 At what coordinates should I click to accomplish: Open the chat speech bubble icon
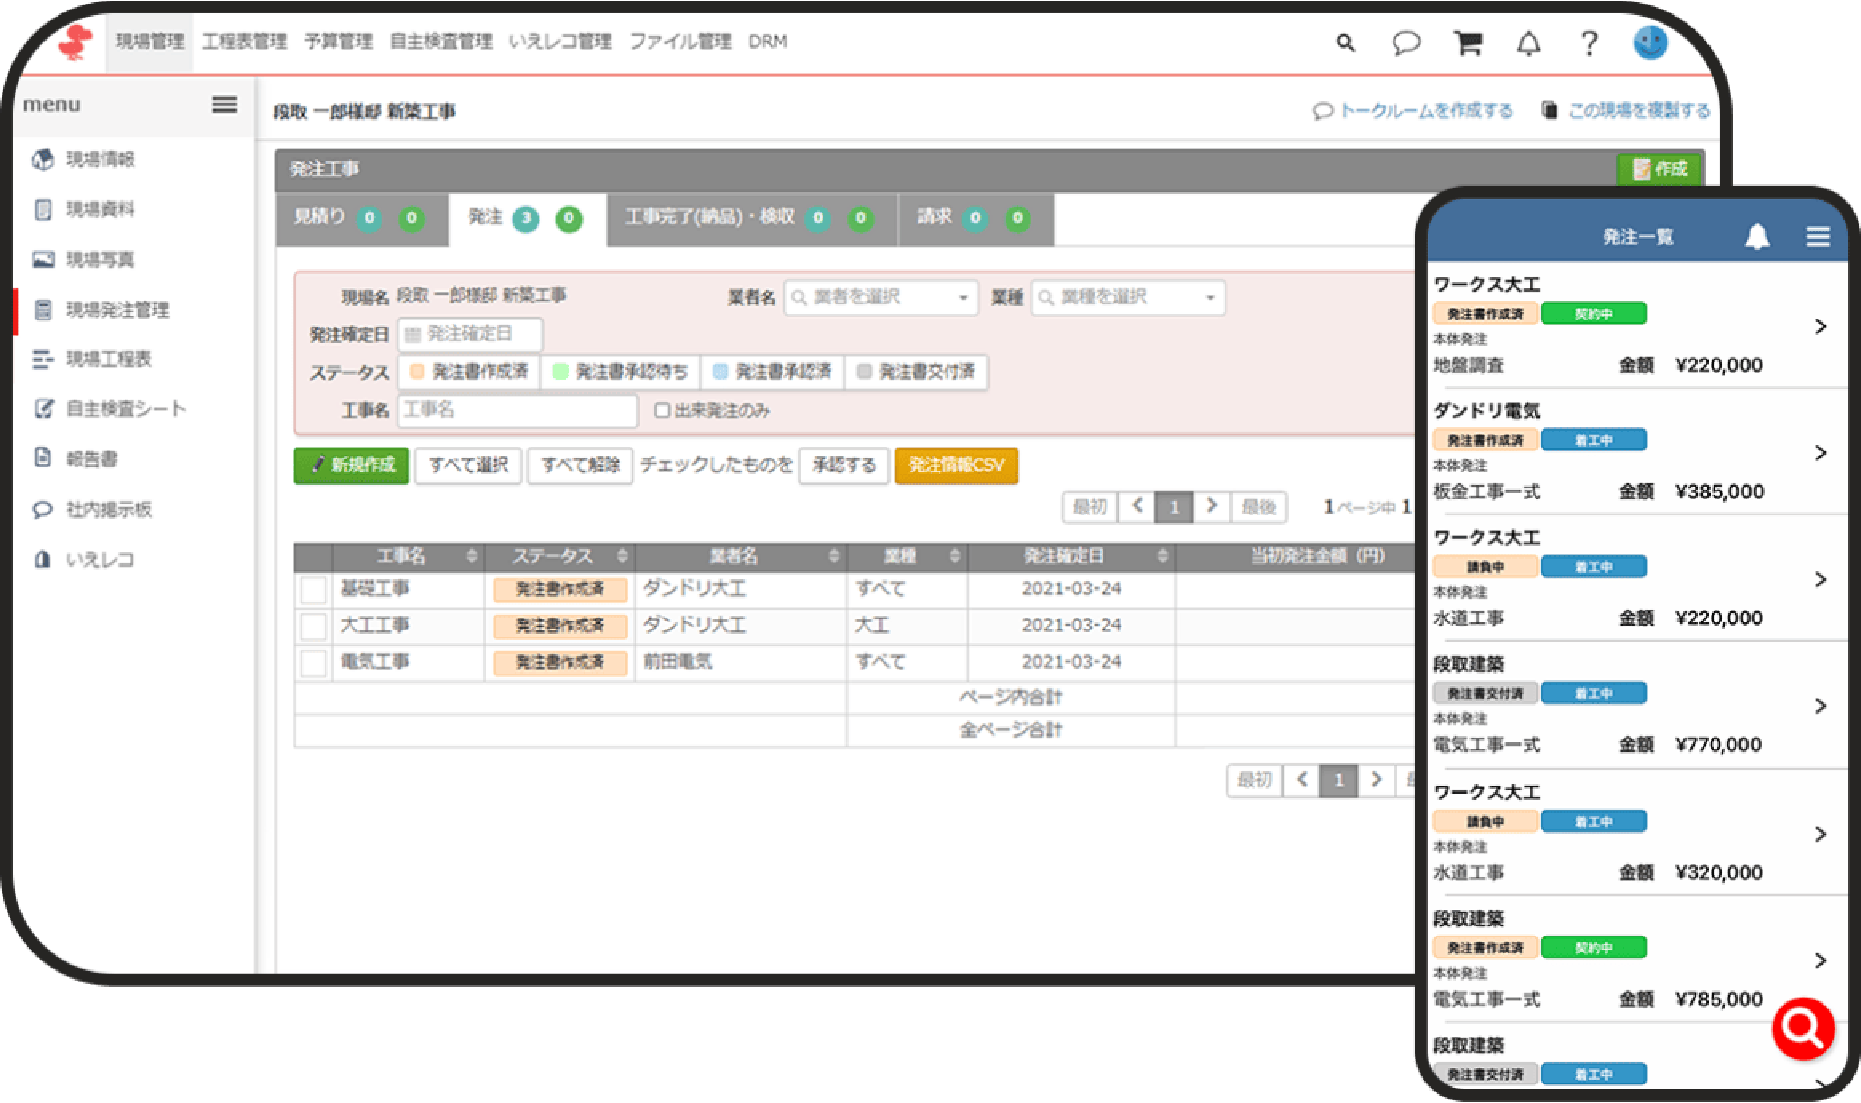pyautogui.click(x=1406, y=43)
